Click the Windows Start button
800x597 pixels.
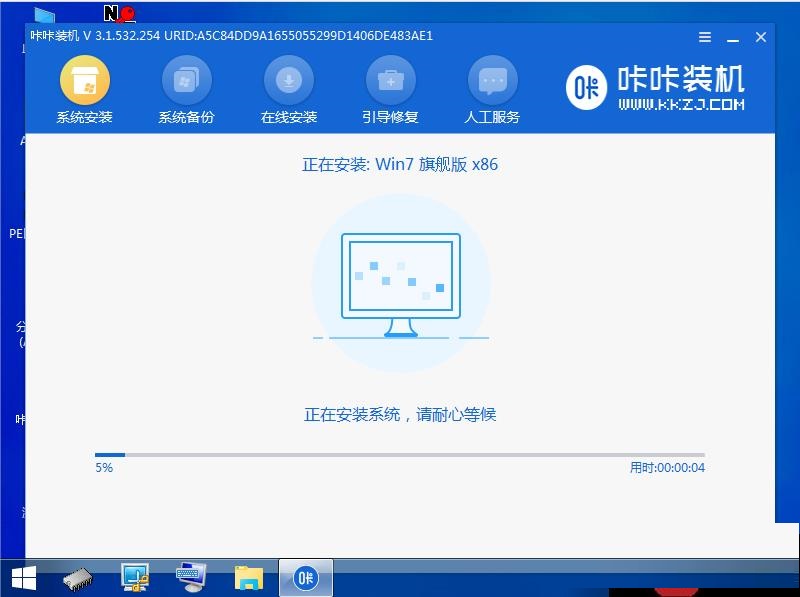[x=24, y=577]
